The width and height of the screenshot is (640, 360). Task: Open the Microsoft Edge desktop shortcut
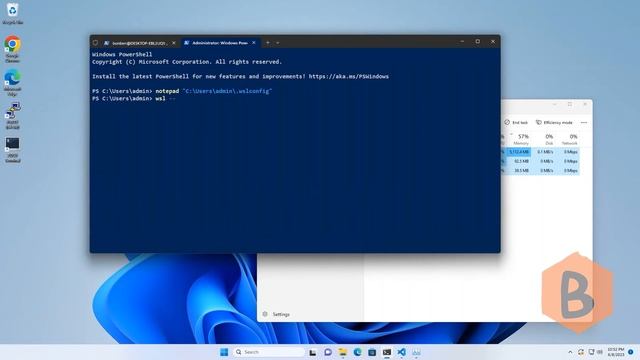tap(13, 82)
